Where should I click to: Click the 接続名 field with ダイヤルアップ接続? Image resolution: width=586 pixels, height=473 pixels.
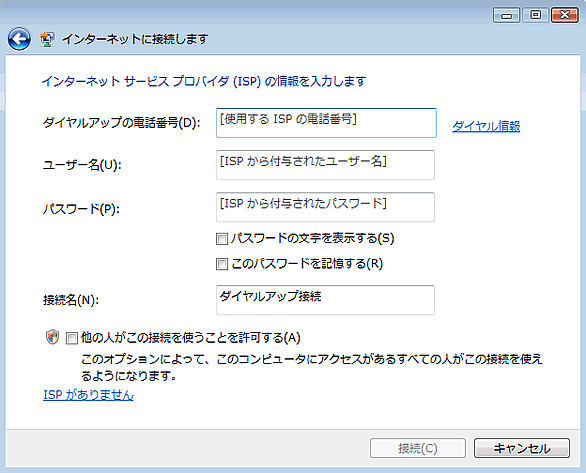pyautogui.click(x=325, y=300)
